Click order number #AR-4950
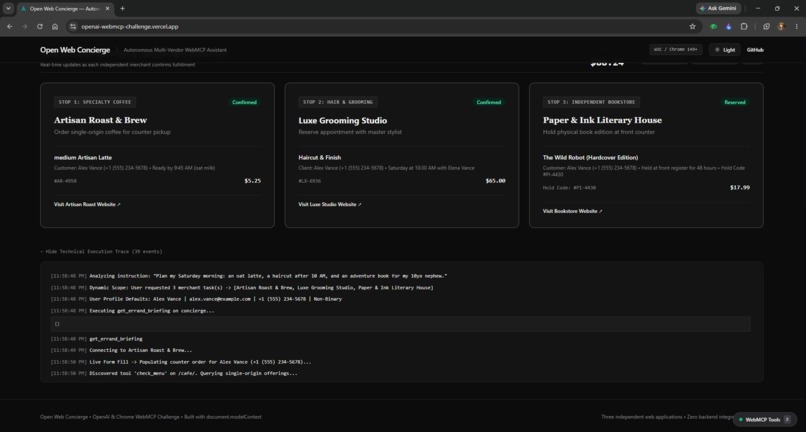The height and width of the screenshot is (432, 806). pyautogui.click(x=65, y=181)
